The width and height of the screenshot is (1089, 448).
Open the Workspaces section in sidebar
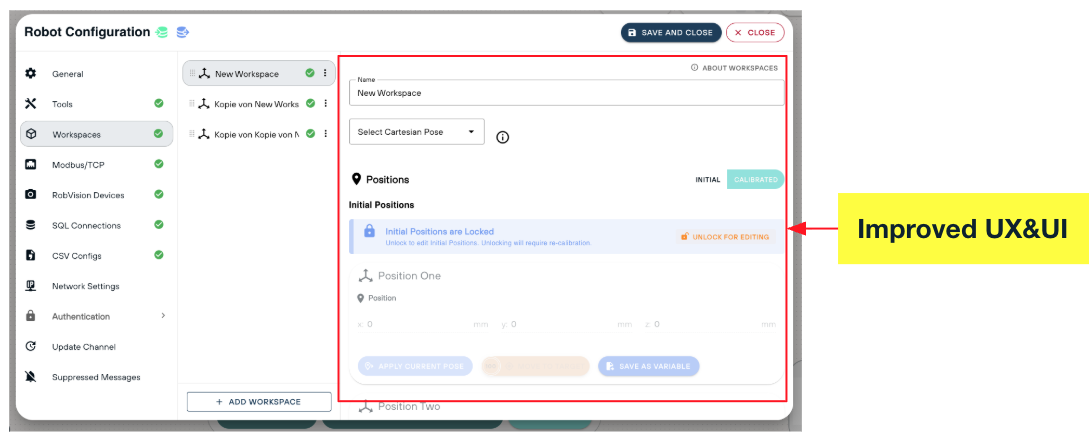[97, 135]
